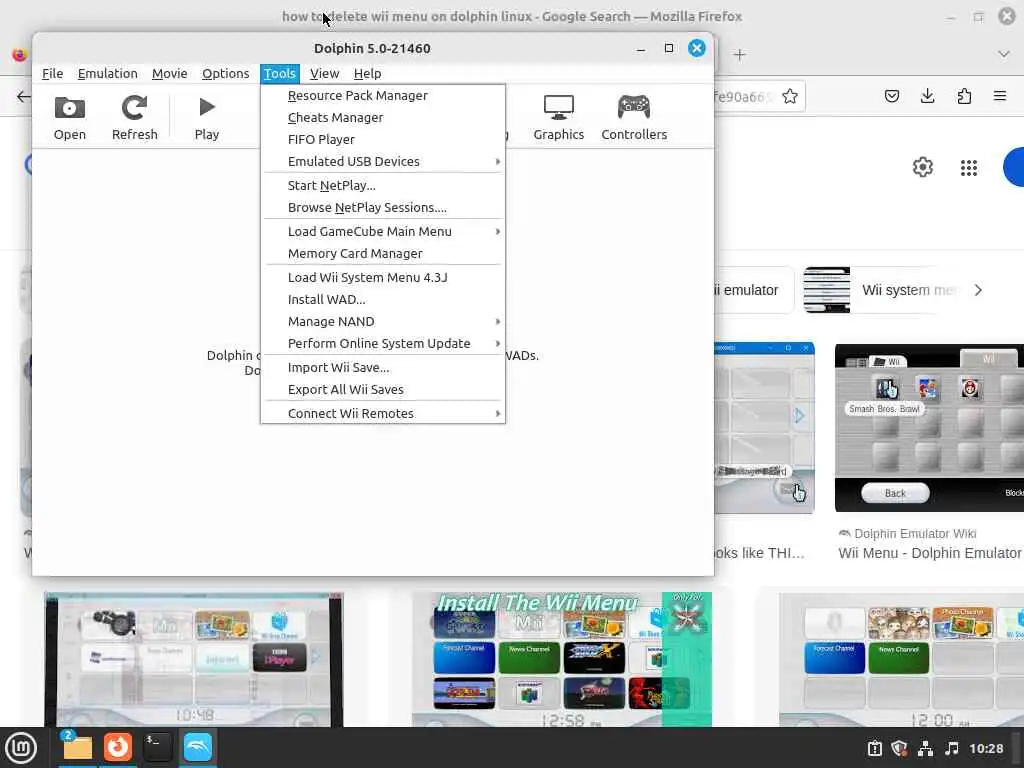Open Google settings gear icon
The width and height of the screenshot is (1024, 768).
922,167
